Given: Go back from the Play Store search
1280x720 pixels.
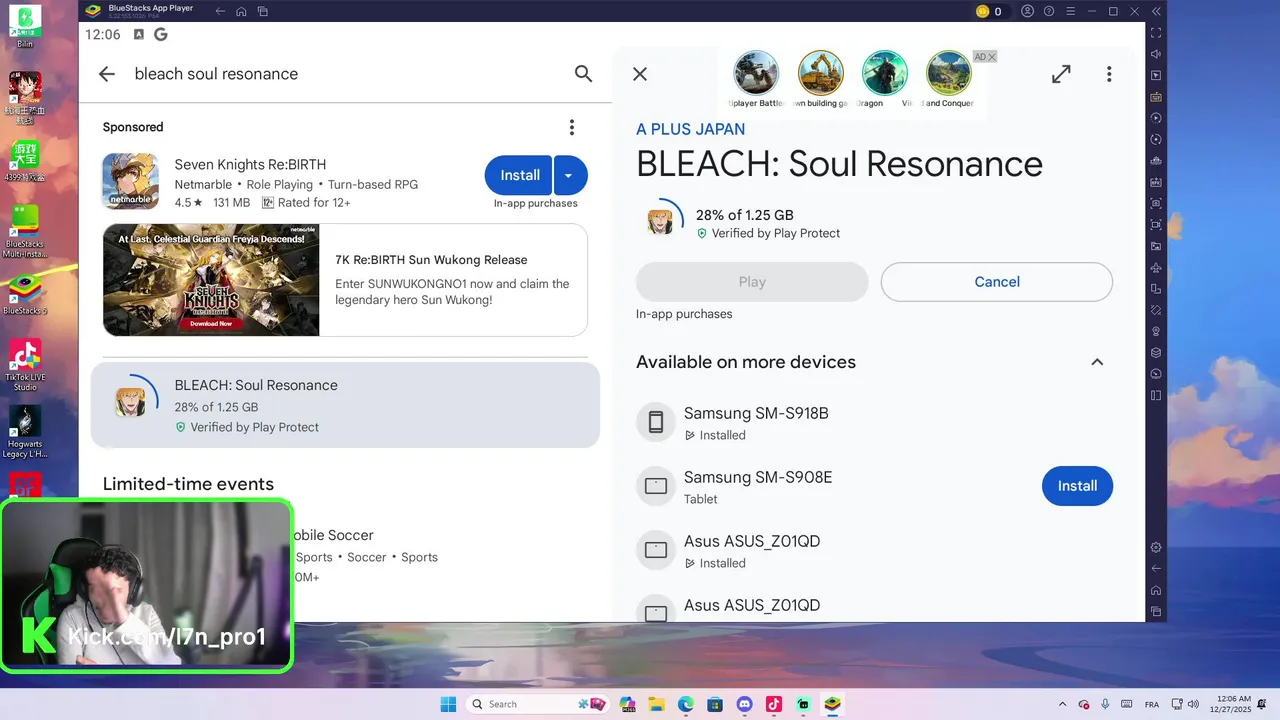Looking at the screenshot, I should coord(107,74).
